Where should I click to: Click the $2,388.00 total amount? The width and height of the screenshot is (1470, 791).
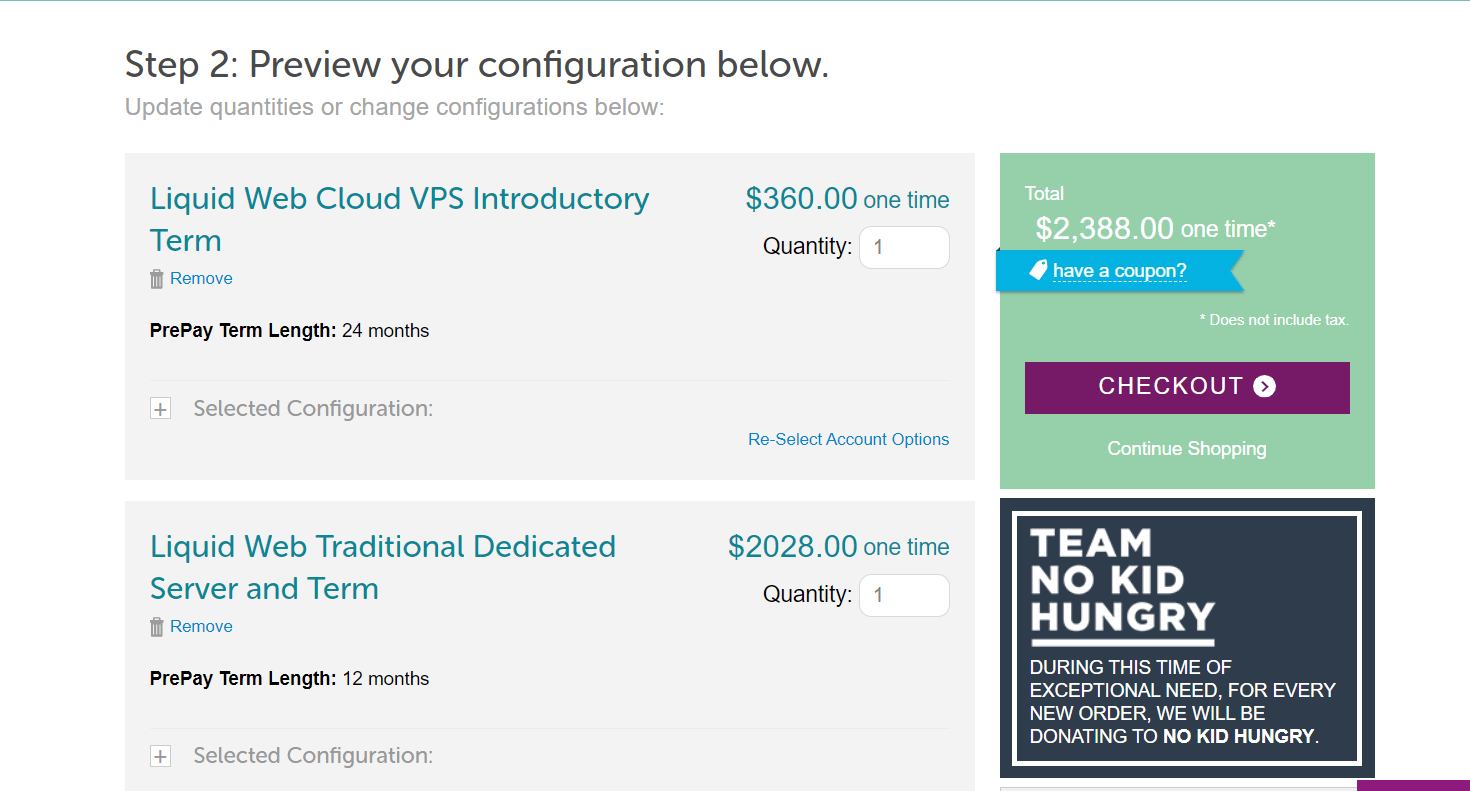(x=1104, y=229)
